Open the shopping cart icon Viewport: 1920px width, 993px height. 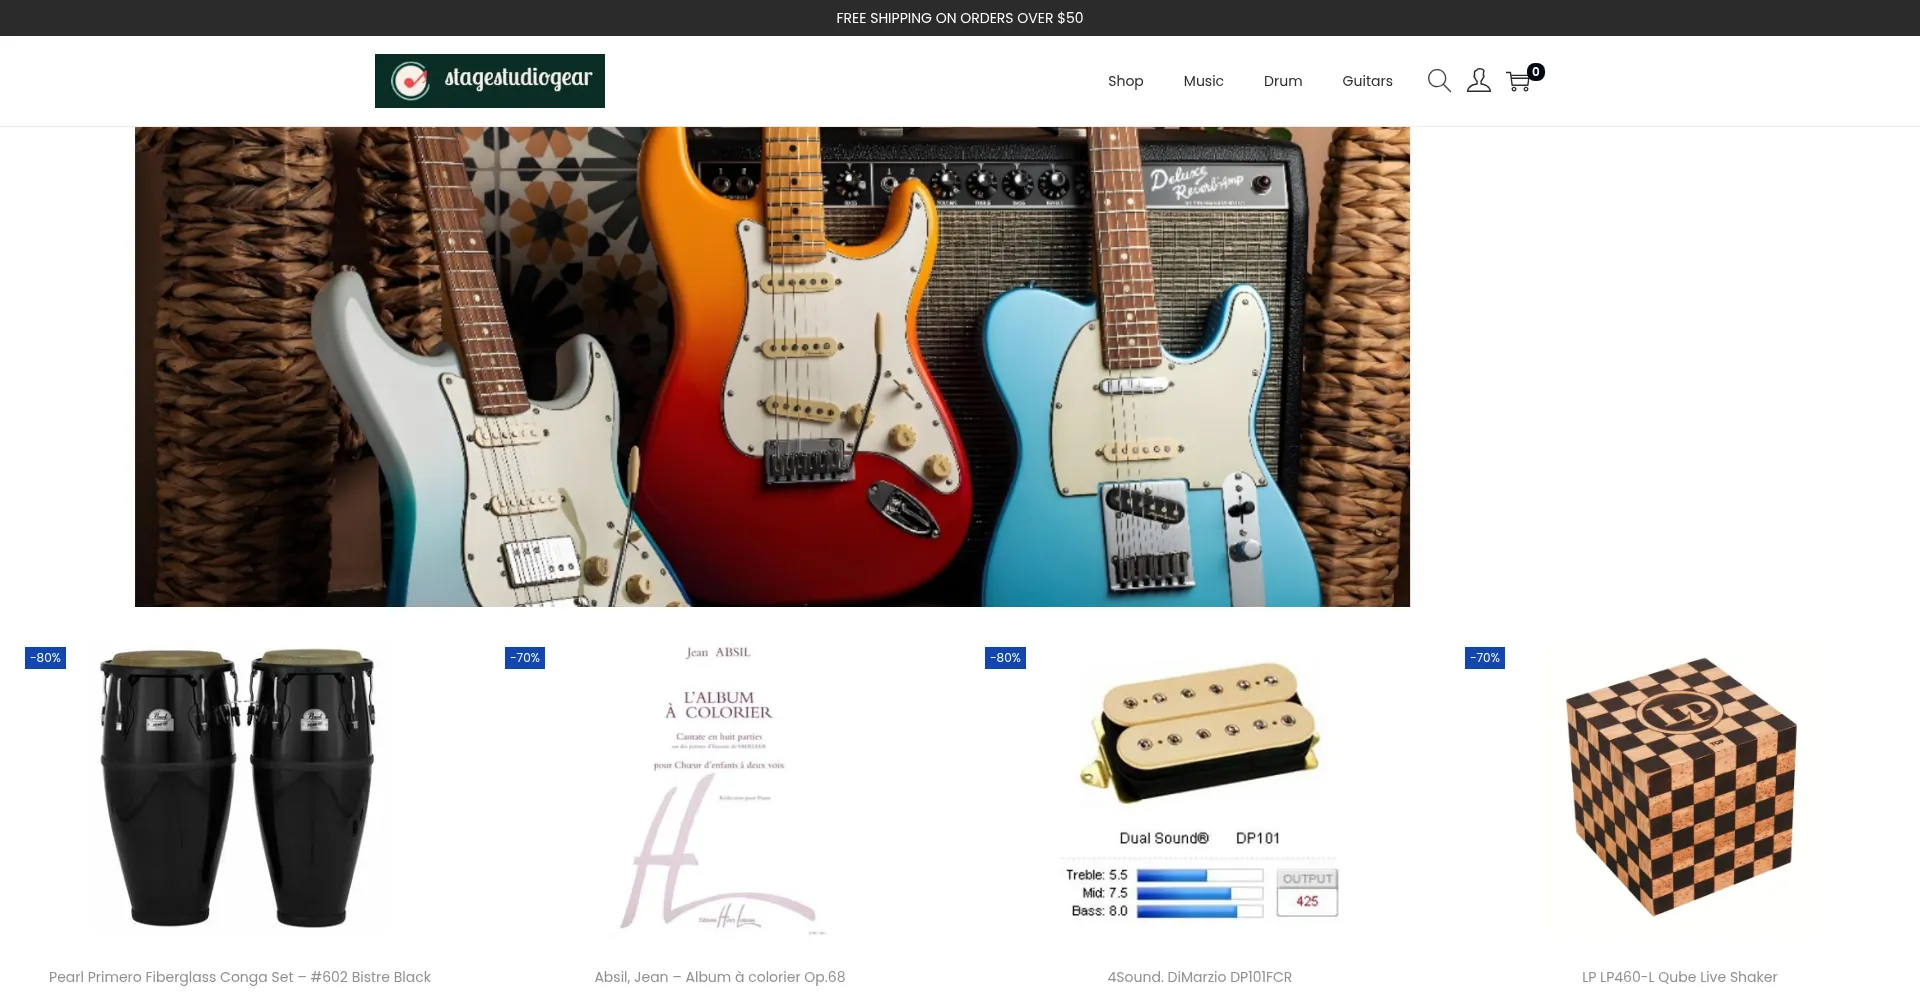1518,82
